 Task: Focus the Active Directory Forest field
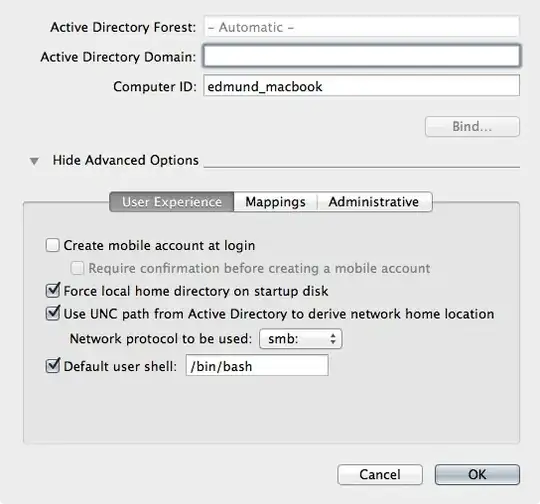(361, 27)
